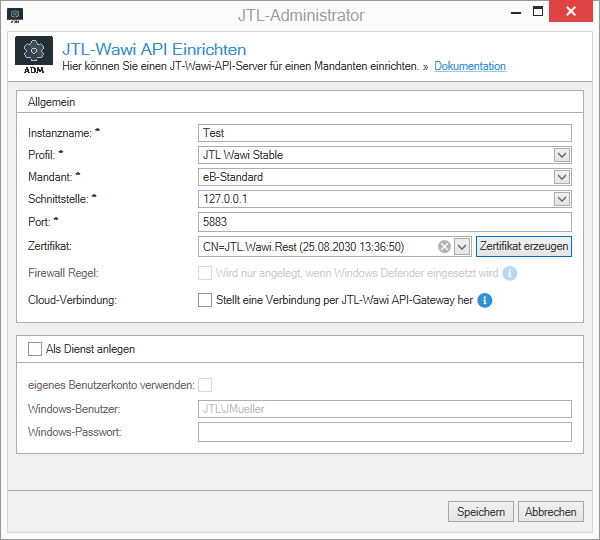Expand the Mandant dropdown list
This screenshot has height=540, width=600.
tap(562, 177)
